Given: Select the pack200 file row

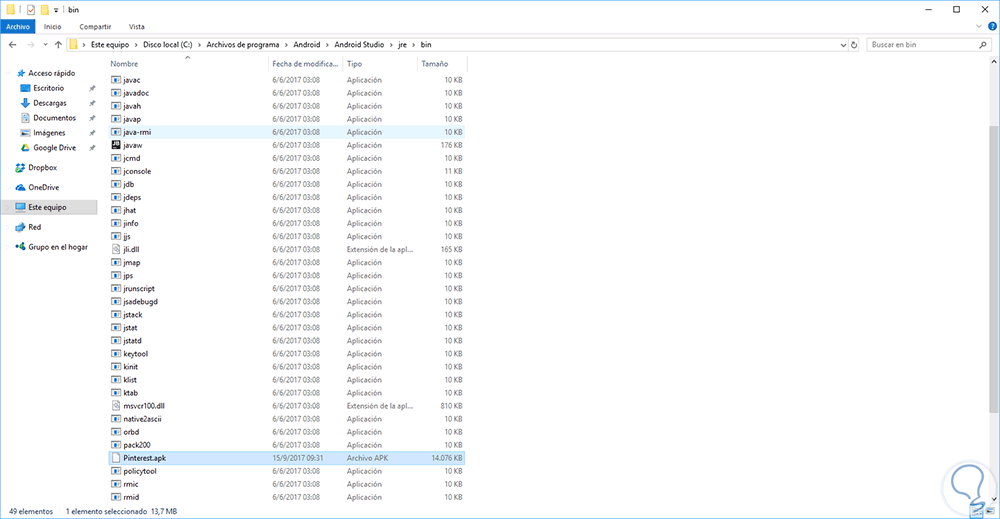Looking at the screenshot, I should [286, 445].
